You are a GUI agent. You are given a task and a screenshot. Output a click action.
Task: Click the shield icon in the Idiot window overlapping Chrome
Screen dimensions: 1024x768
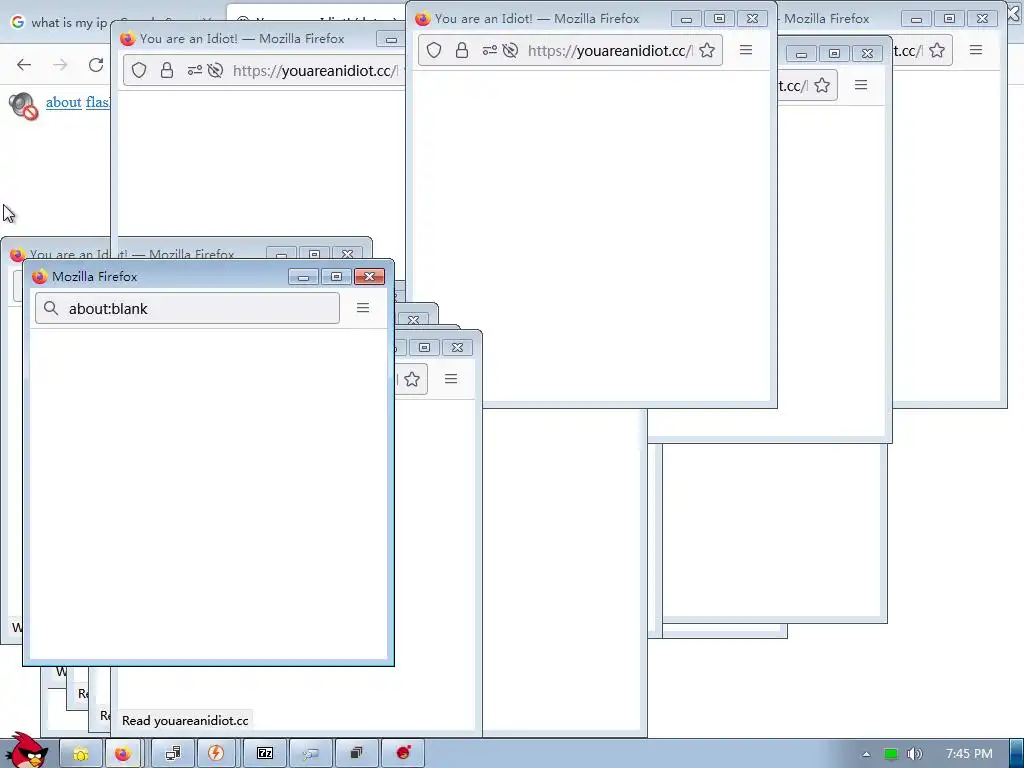[x=138, y=70]
